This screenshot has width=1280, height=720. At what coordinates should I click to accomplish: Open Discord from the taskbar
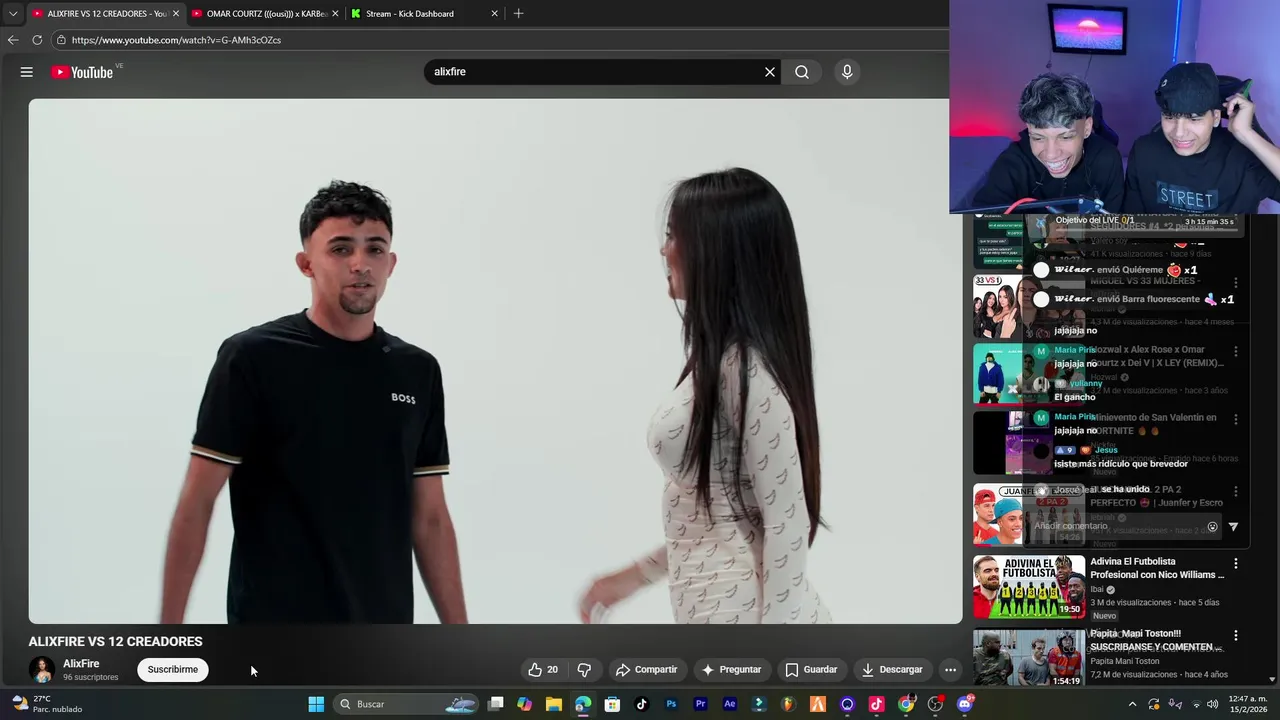pyautogui.click(x=965, y=704)
